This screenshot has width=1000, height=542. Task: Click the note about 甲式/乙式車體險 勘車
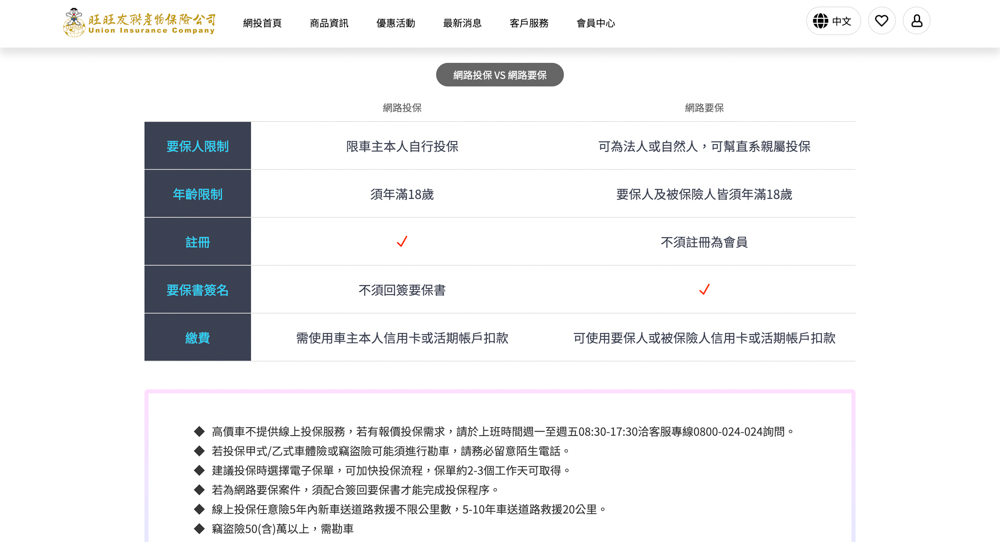(x=390, y=451)
